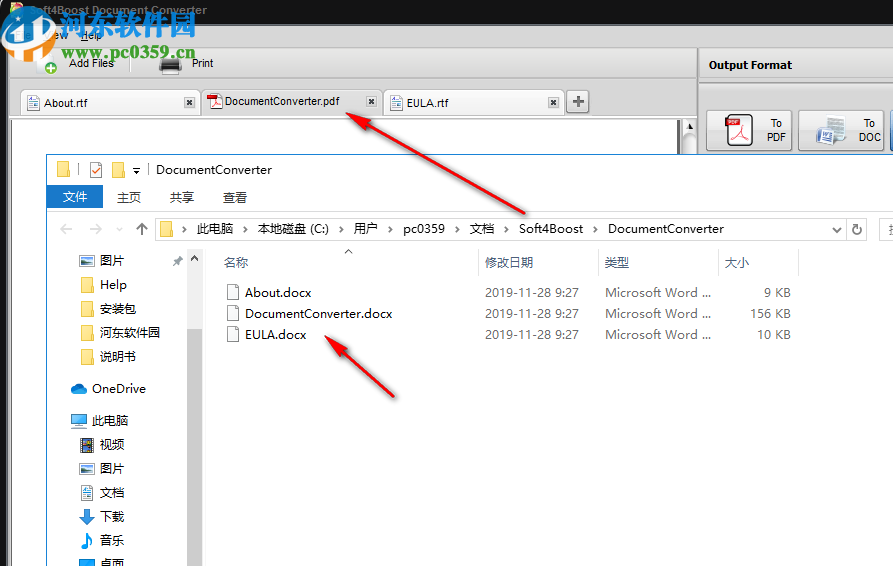Open the 安装包 folder in sidebar
Screen dimensions: 893x566
(118, 309)
